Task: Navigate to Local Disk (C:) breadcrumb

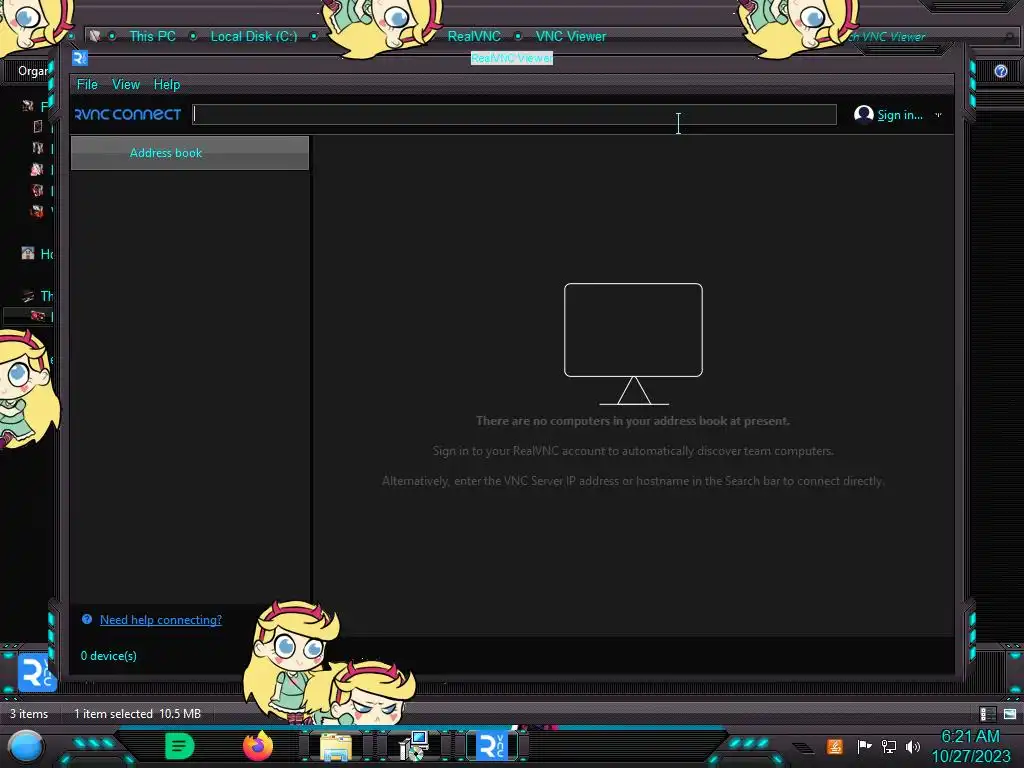Action: pyautogui.click(x=253, y=37)
